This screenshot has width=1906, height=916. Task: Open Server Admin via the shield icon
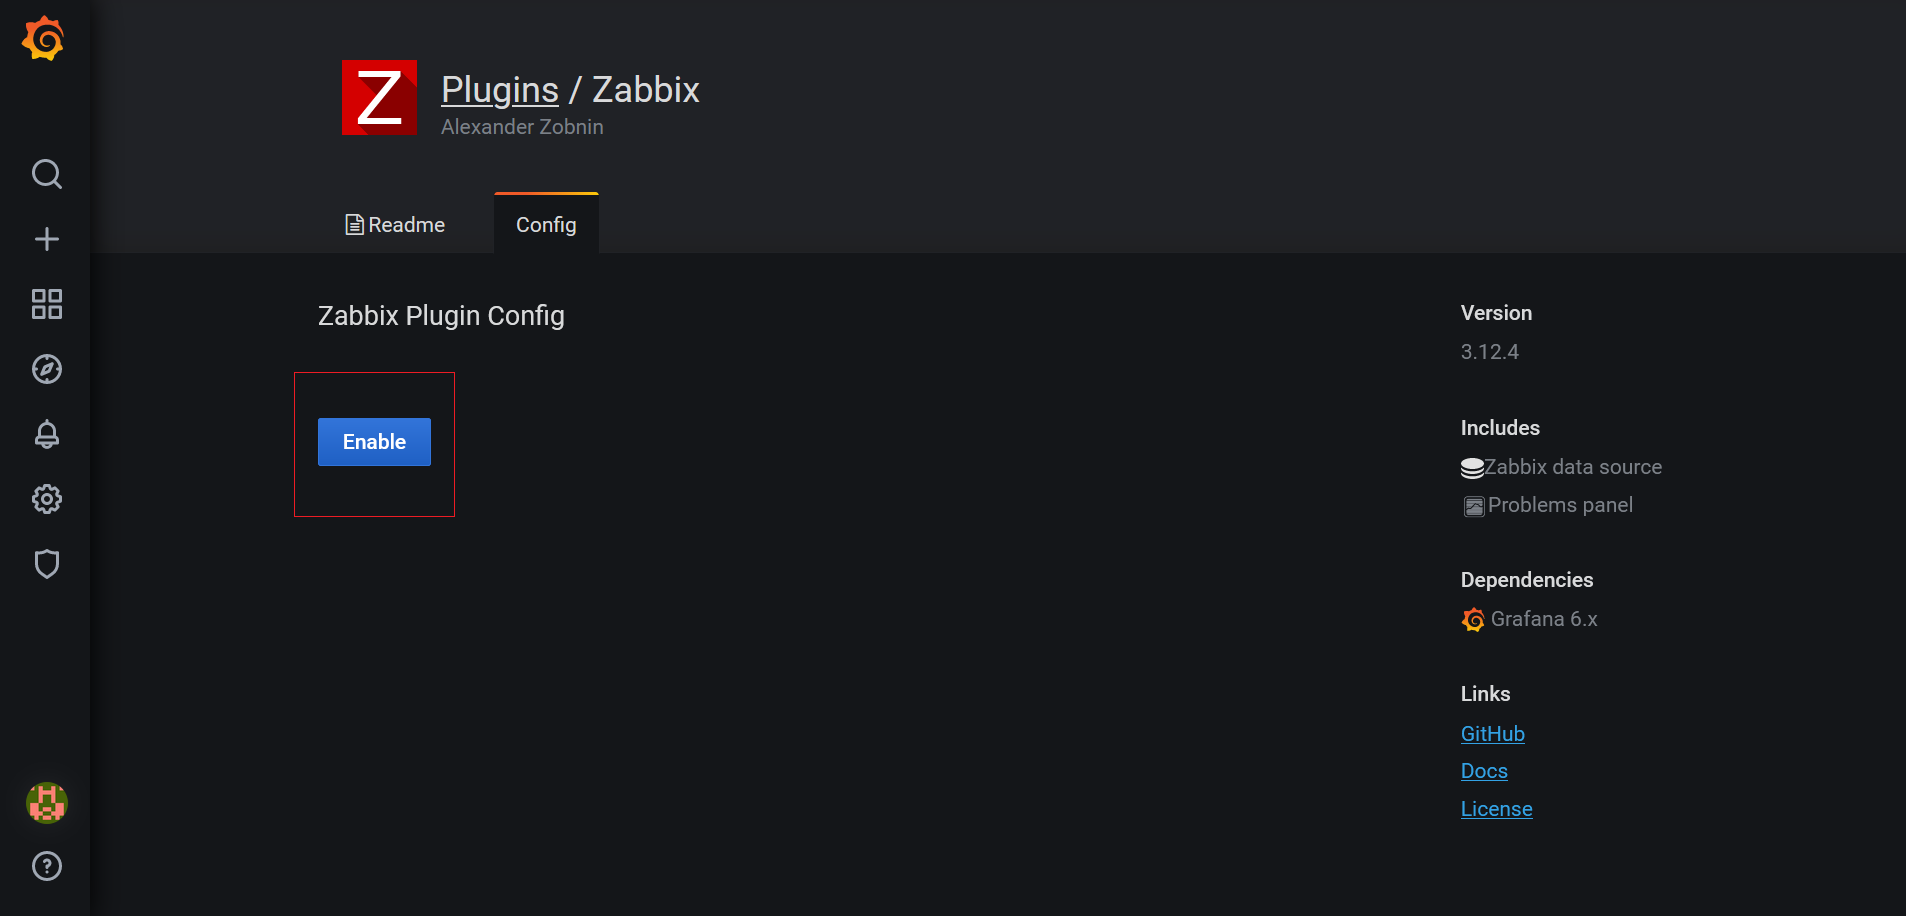pyautogui.click(x=46, y=563)
